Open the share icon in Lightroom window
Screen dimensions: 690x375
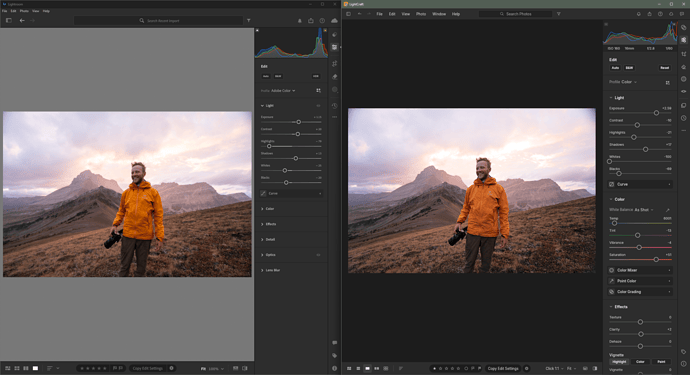[x=311, y=21]
